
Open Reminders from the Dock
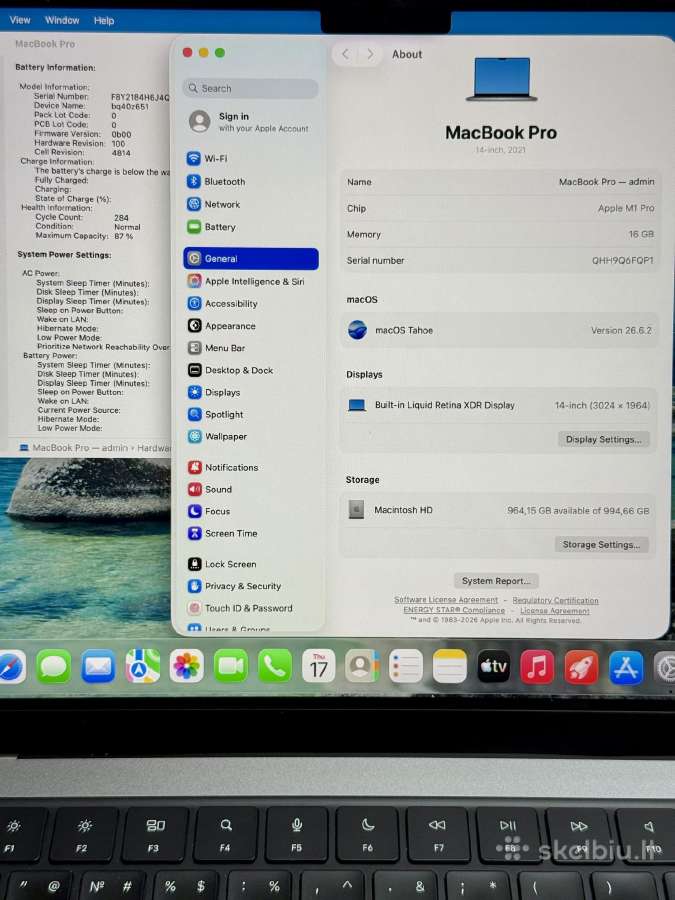pyautogui.click(x=406, y=666)
